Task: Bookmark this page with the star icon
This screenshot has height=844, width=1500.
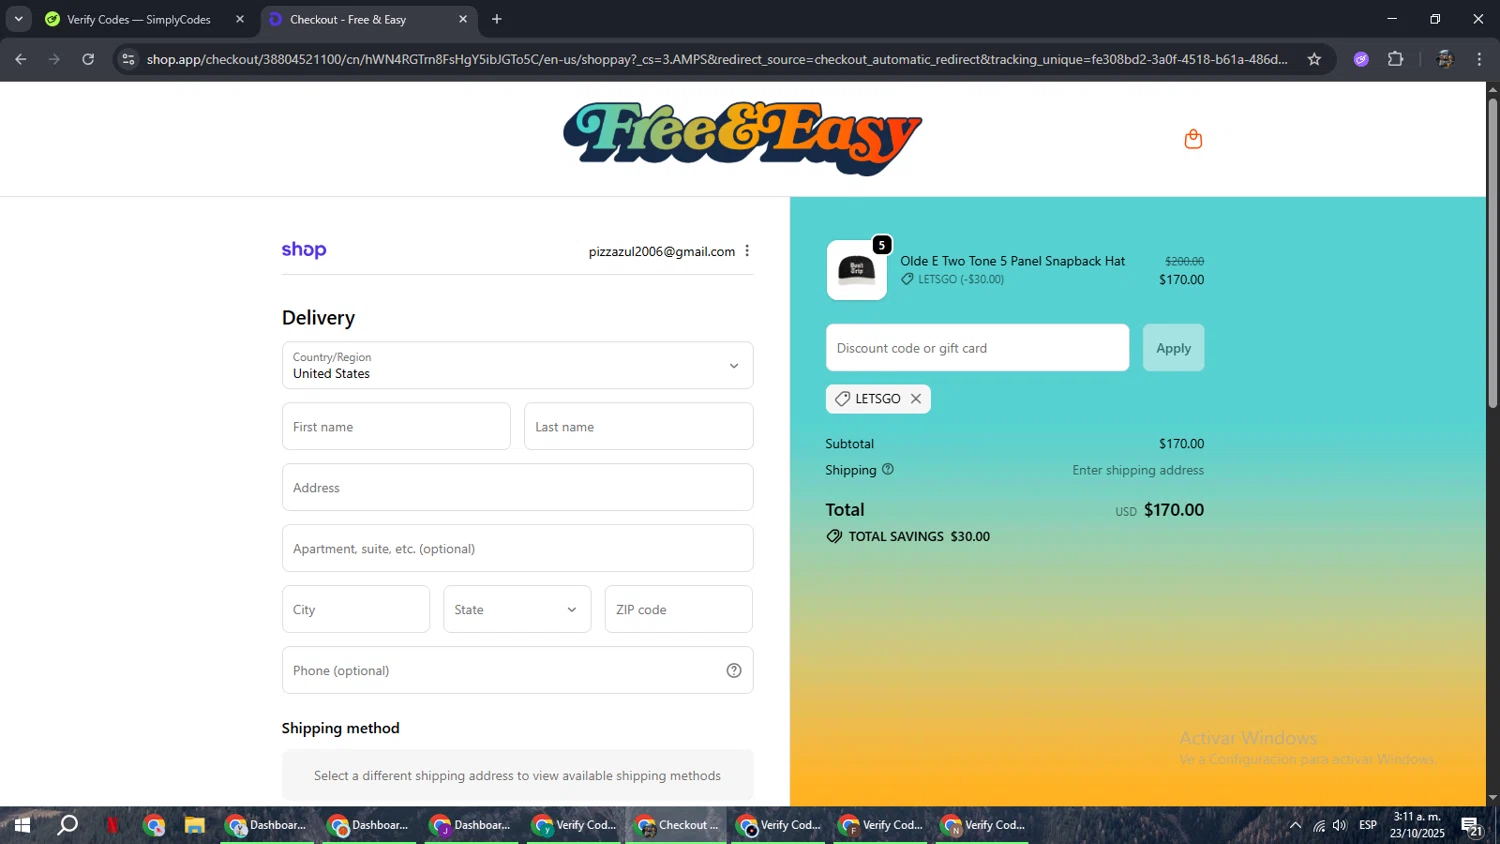Action: 1314,59
